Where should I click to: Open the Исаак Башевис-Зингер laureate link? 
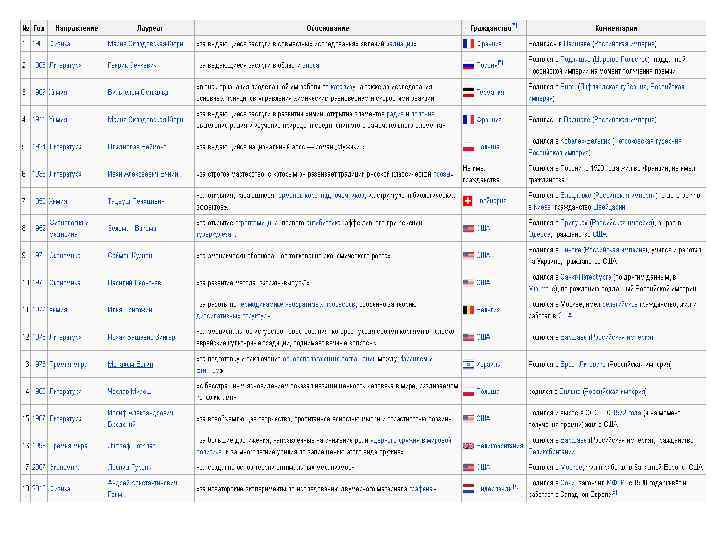point(141,338)
